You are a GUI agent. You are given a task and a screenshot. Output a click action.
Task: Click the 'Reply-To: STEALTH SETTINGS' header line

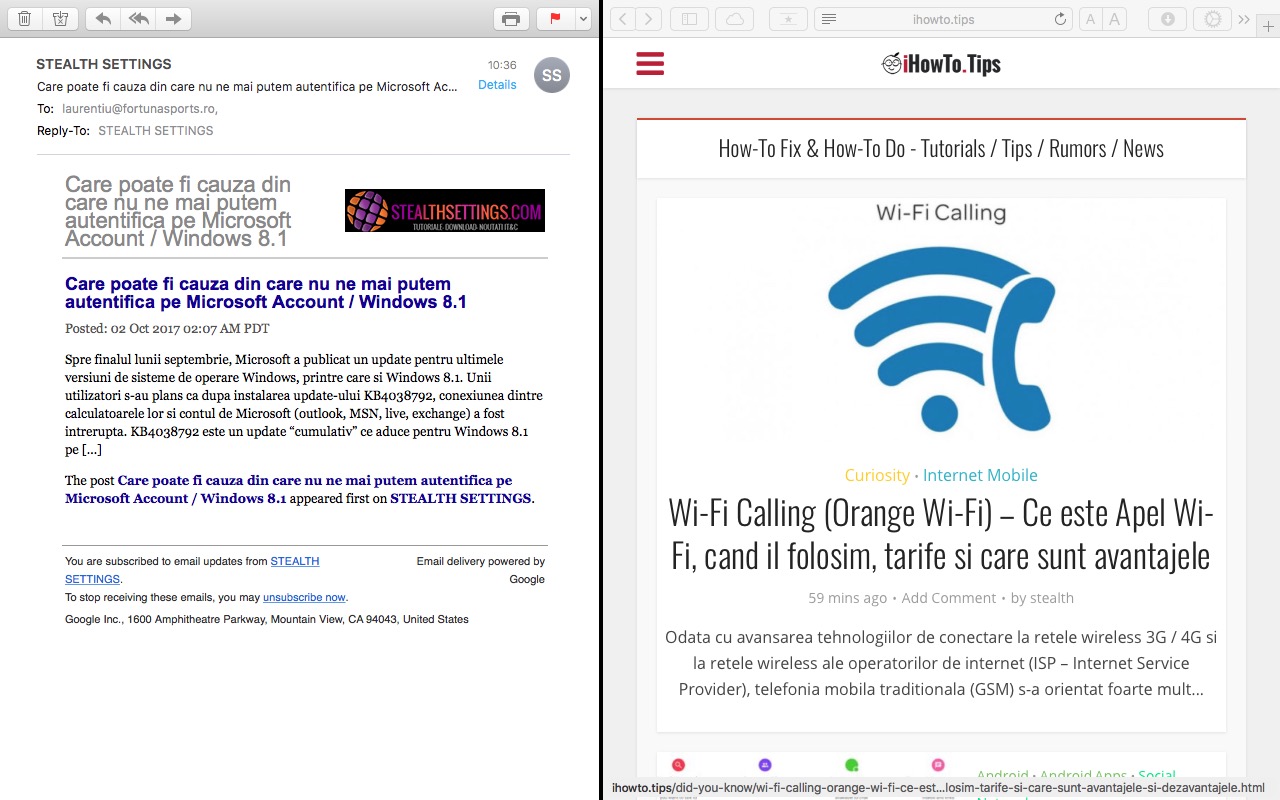tap(125, 131)
